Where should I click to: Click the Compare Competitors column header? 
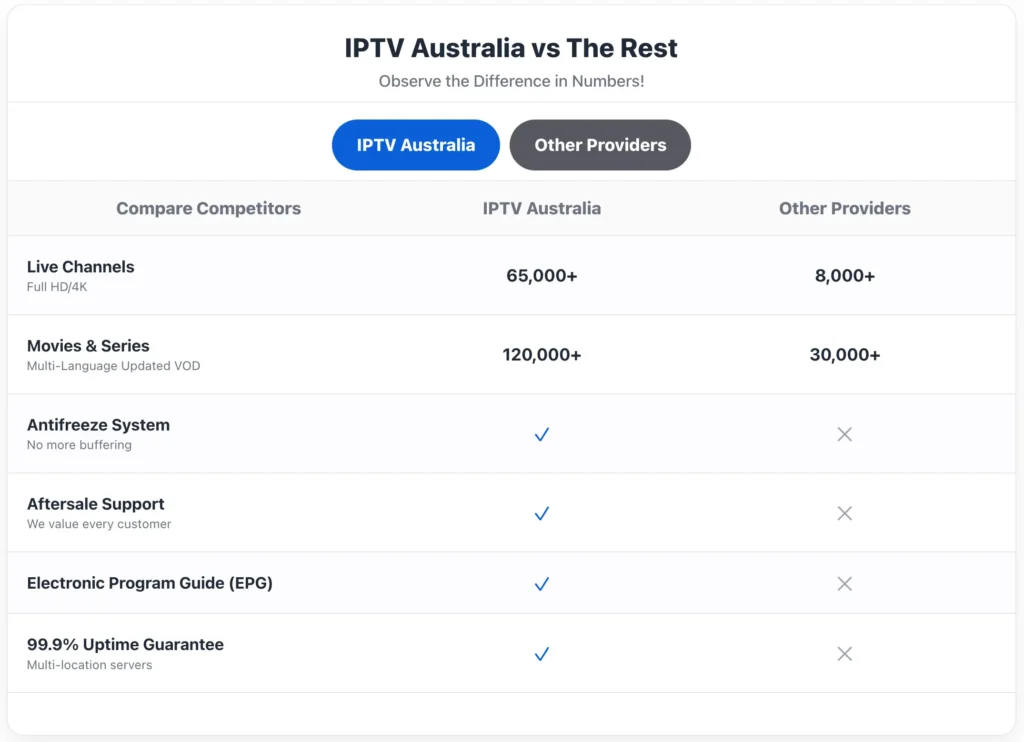pos(208,208)
